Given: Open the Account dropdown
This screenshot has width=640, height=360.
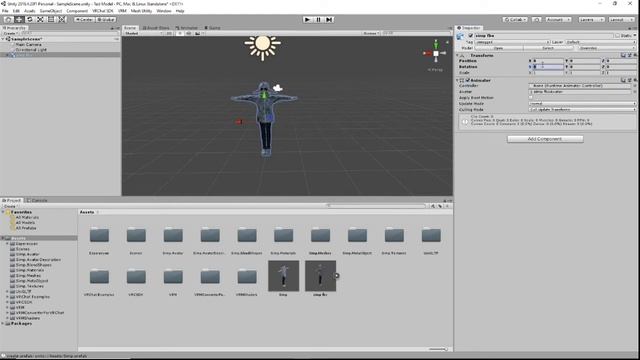Looking at the screenshot, I should coord(558,20).
